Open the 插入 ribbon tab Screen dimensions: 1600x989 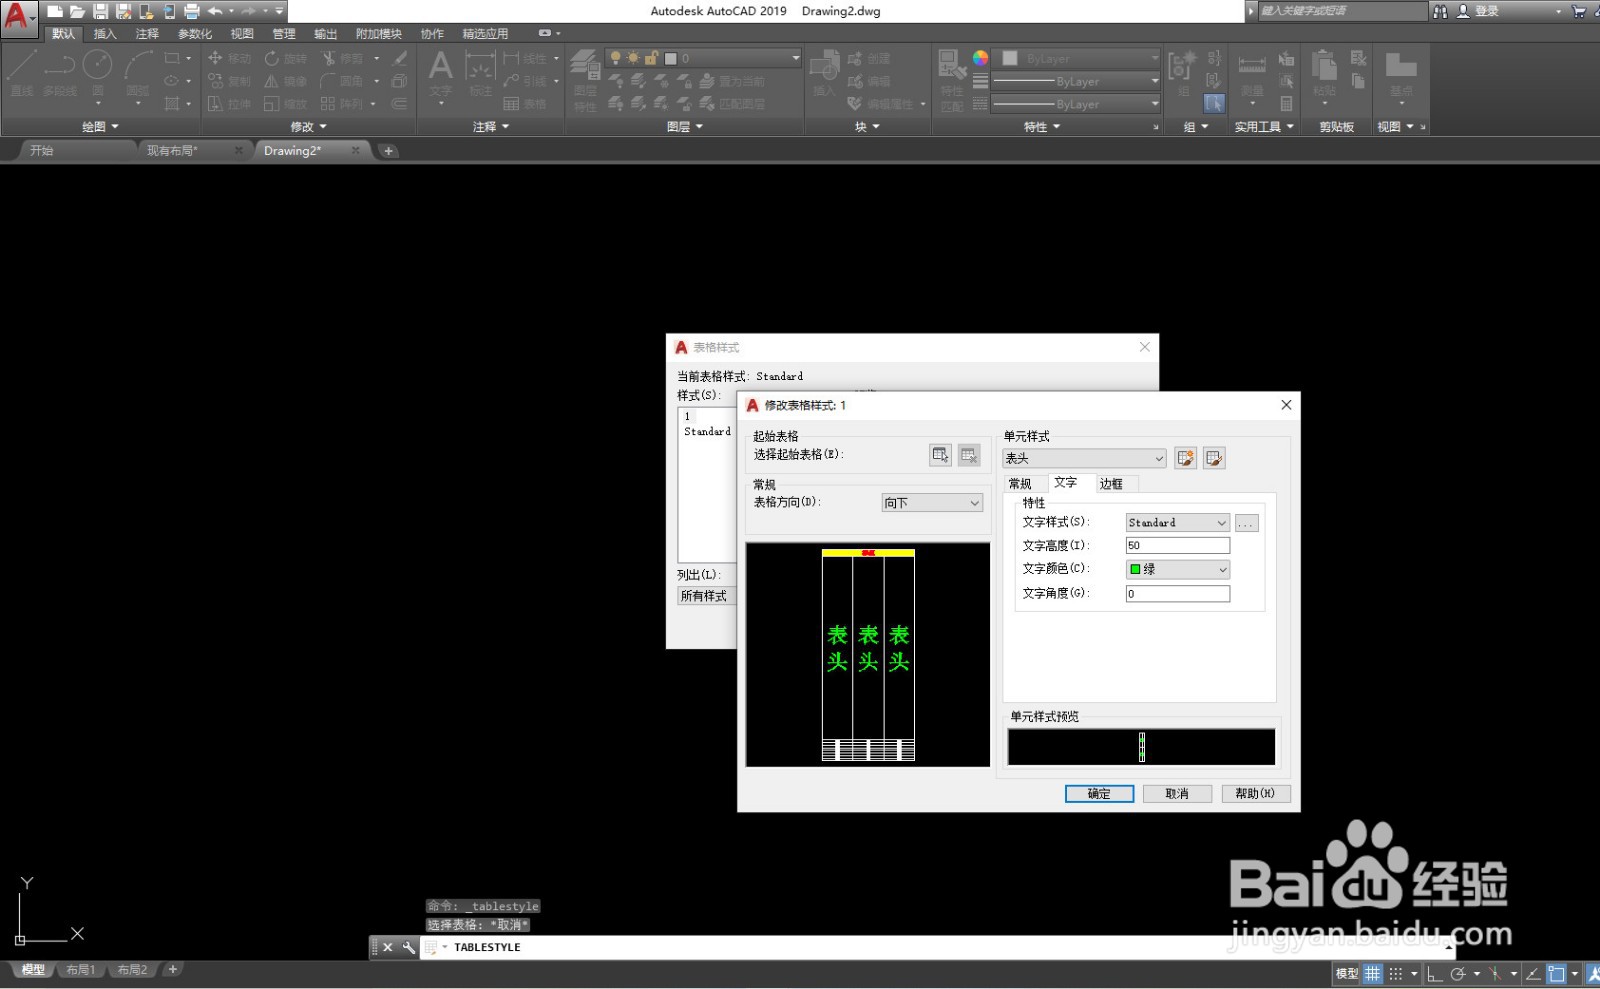tap(105, 34)
